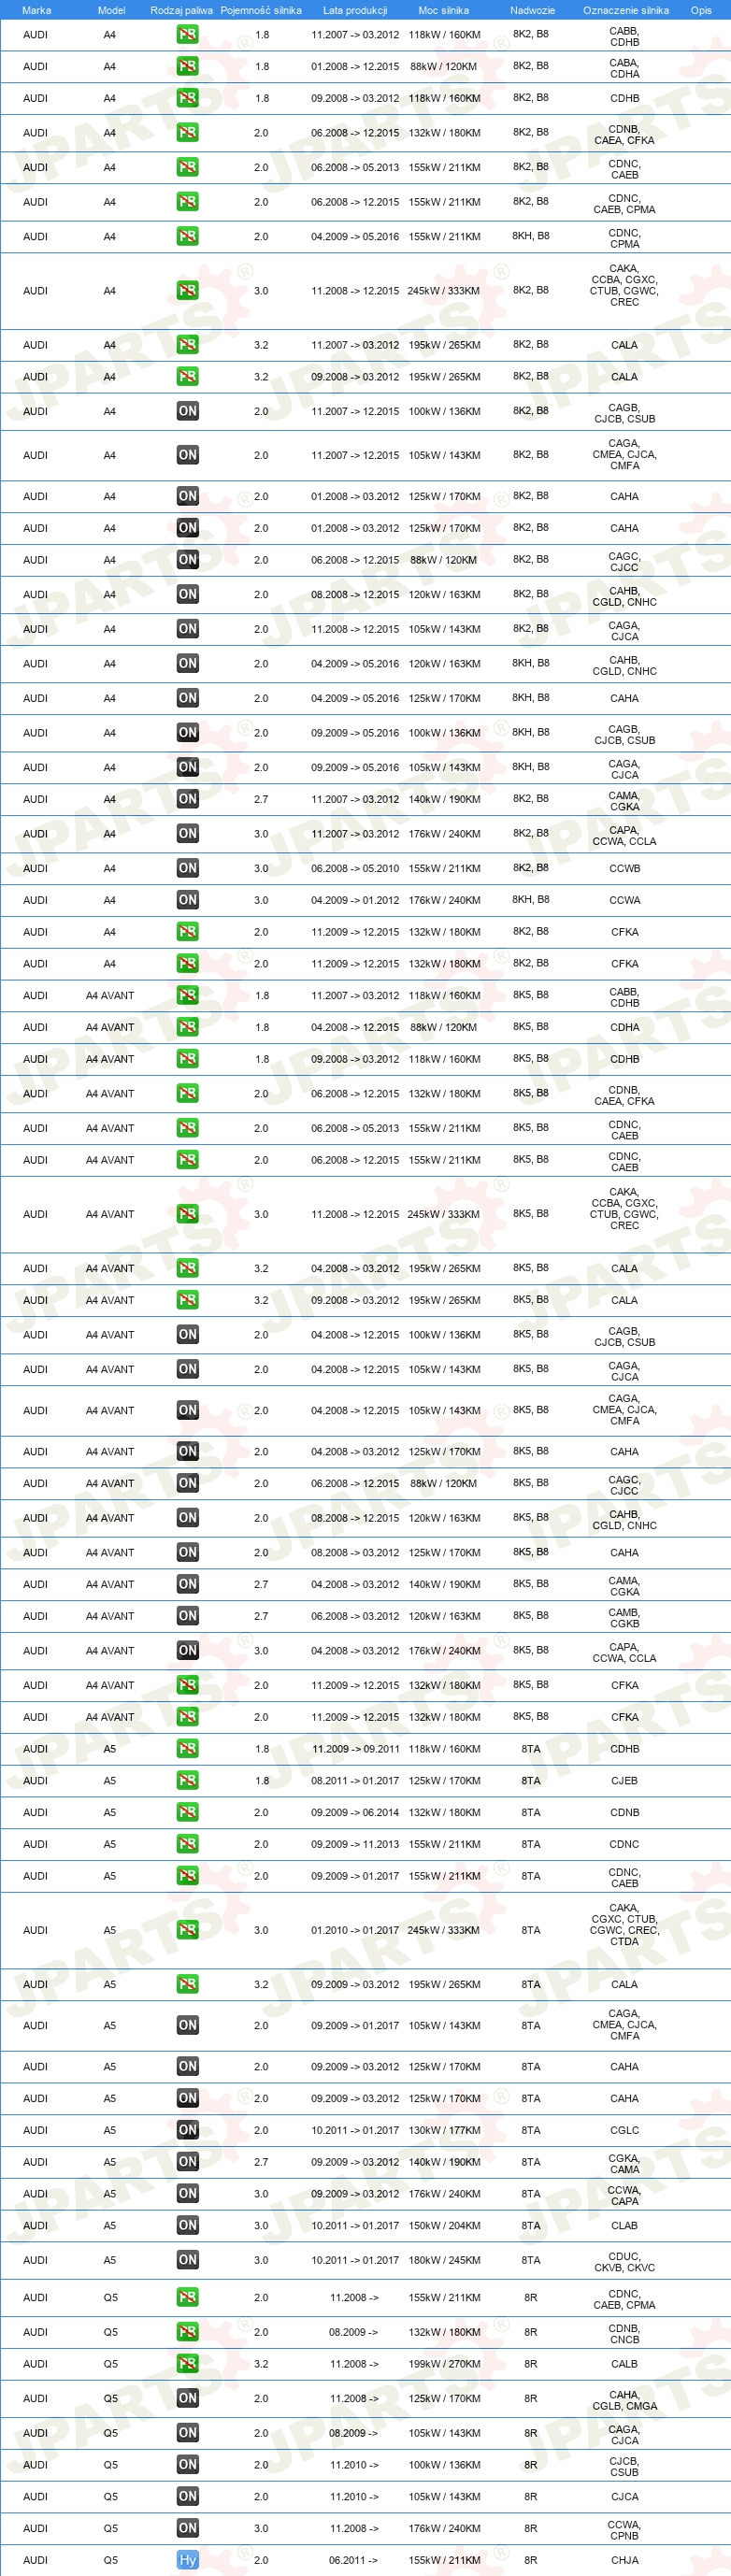The height and width of the screenshot is (2576, 731).
Task: Click the diesel ON icon in the A4 8K2 CAMA, CGKA row
Action: pyautogui.click(x=188, y=799)
